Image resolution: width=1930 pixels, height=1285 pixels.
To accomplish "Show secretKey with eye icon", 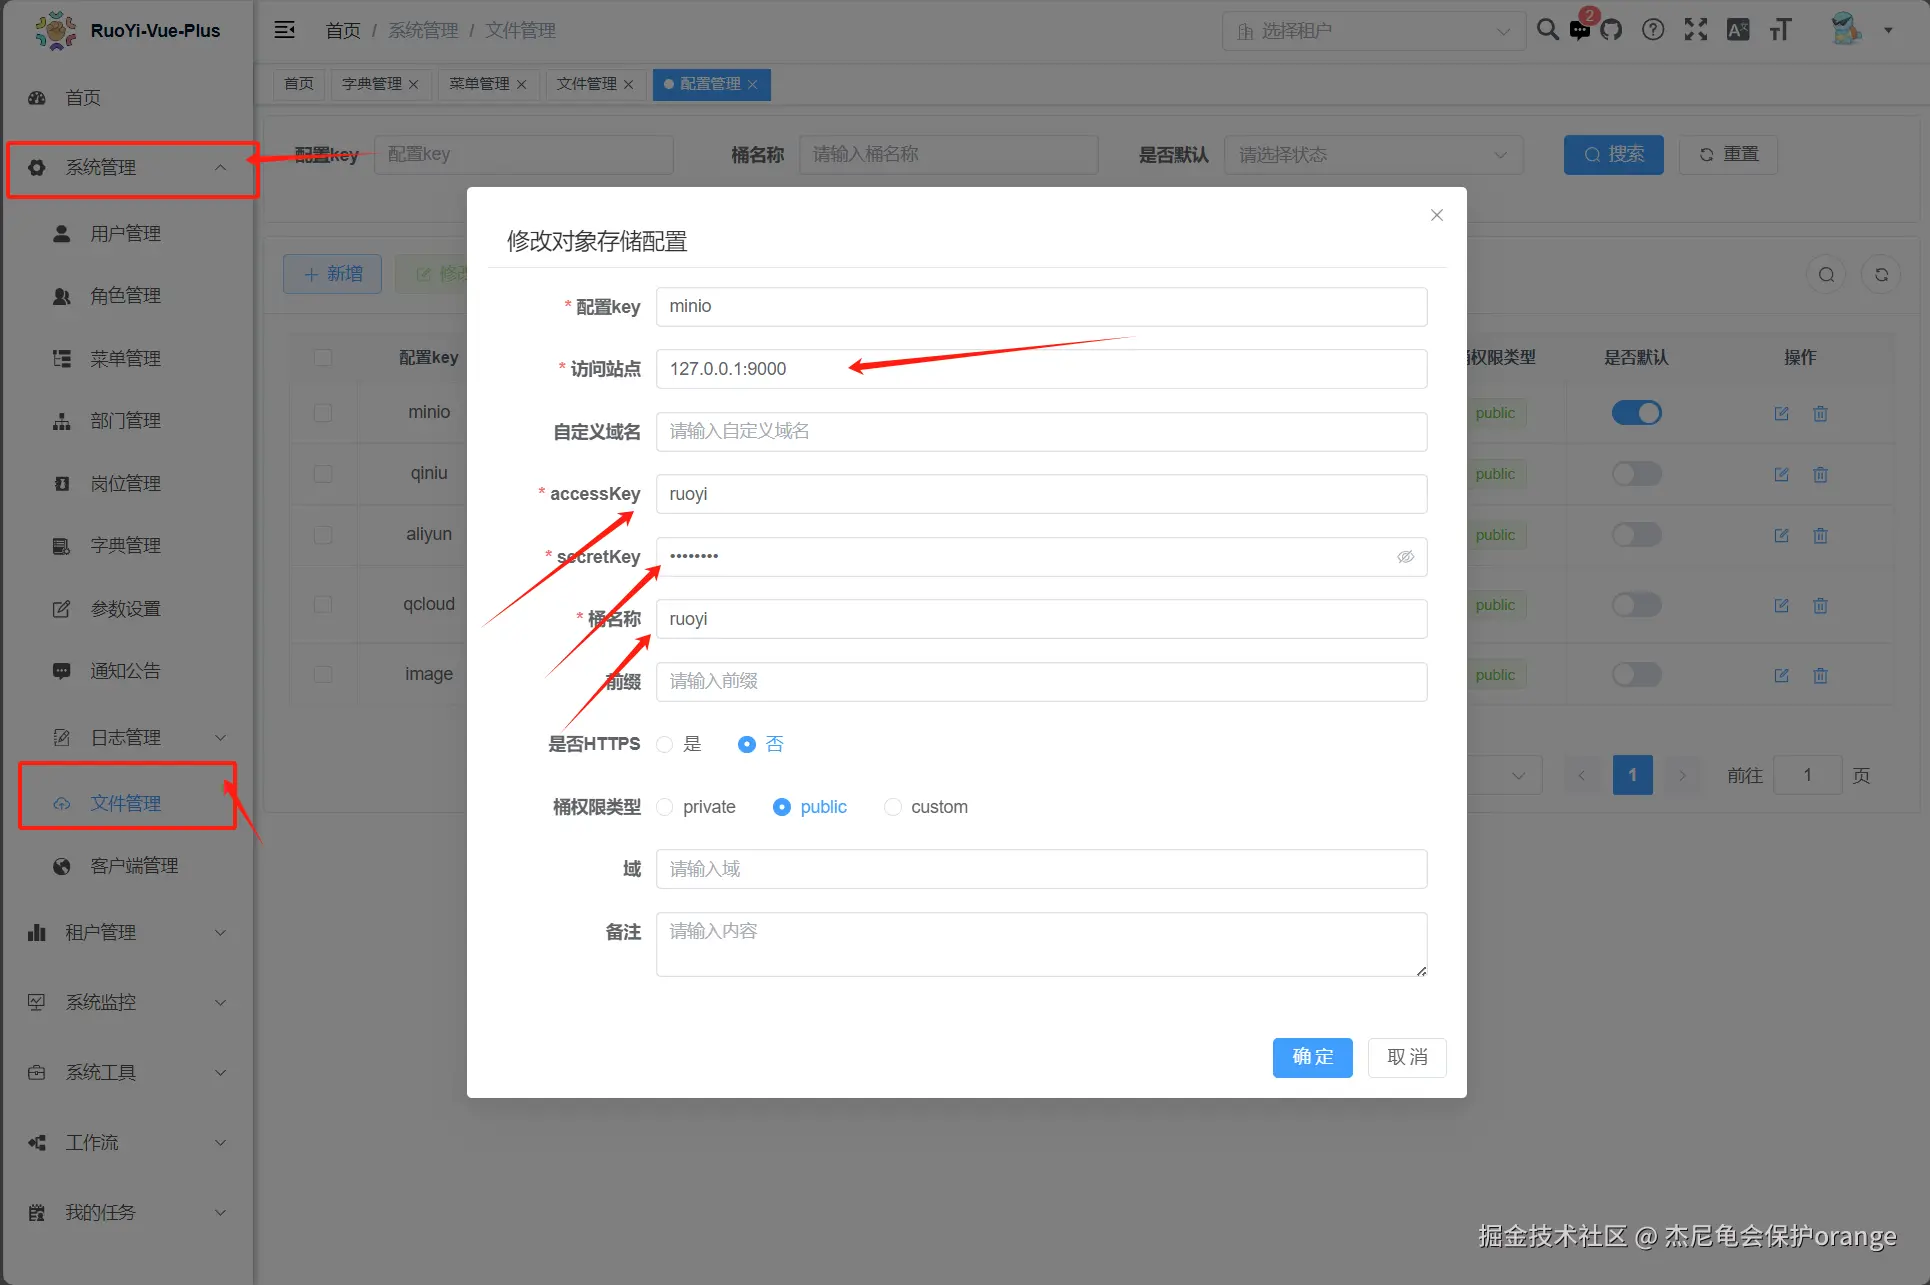I will pos(1405,557).
